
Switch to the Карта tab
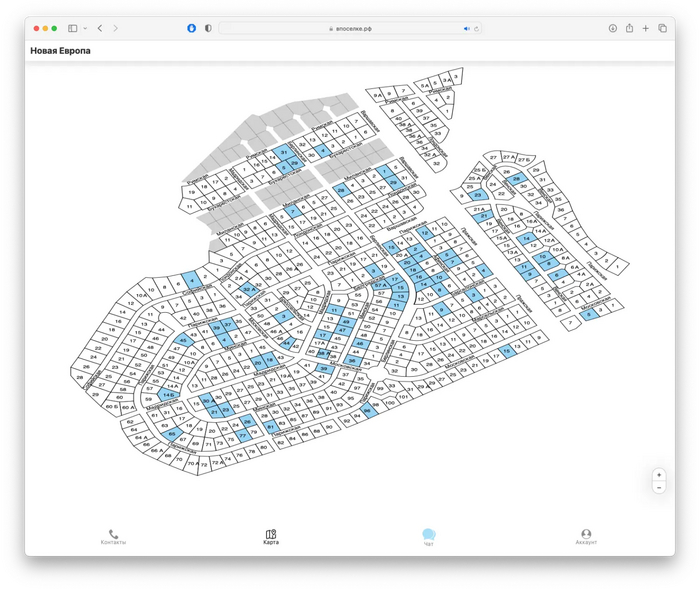point(271,537)
